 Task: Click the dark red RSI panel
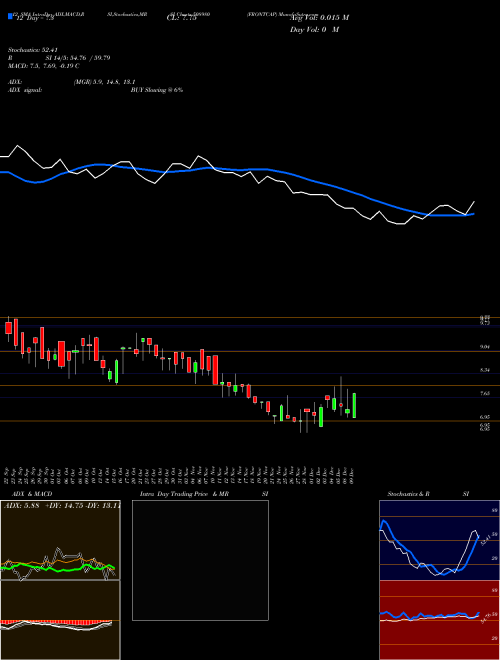[439, 620]
